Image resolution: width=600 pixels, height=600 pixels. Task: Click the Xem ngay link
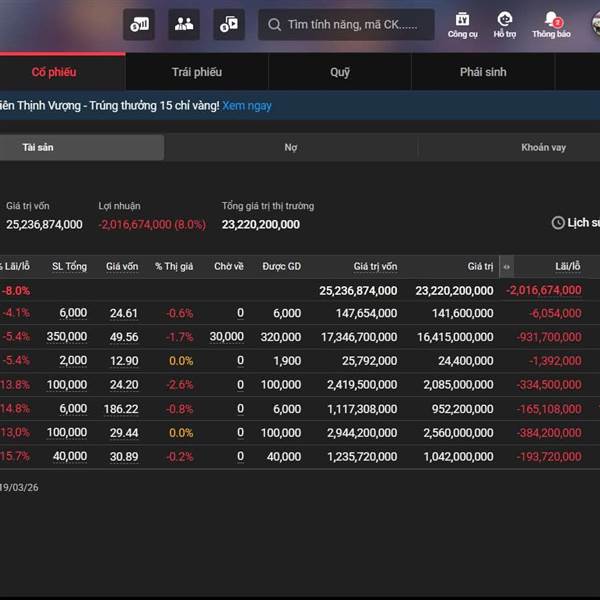(x=247, y=106)
